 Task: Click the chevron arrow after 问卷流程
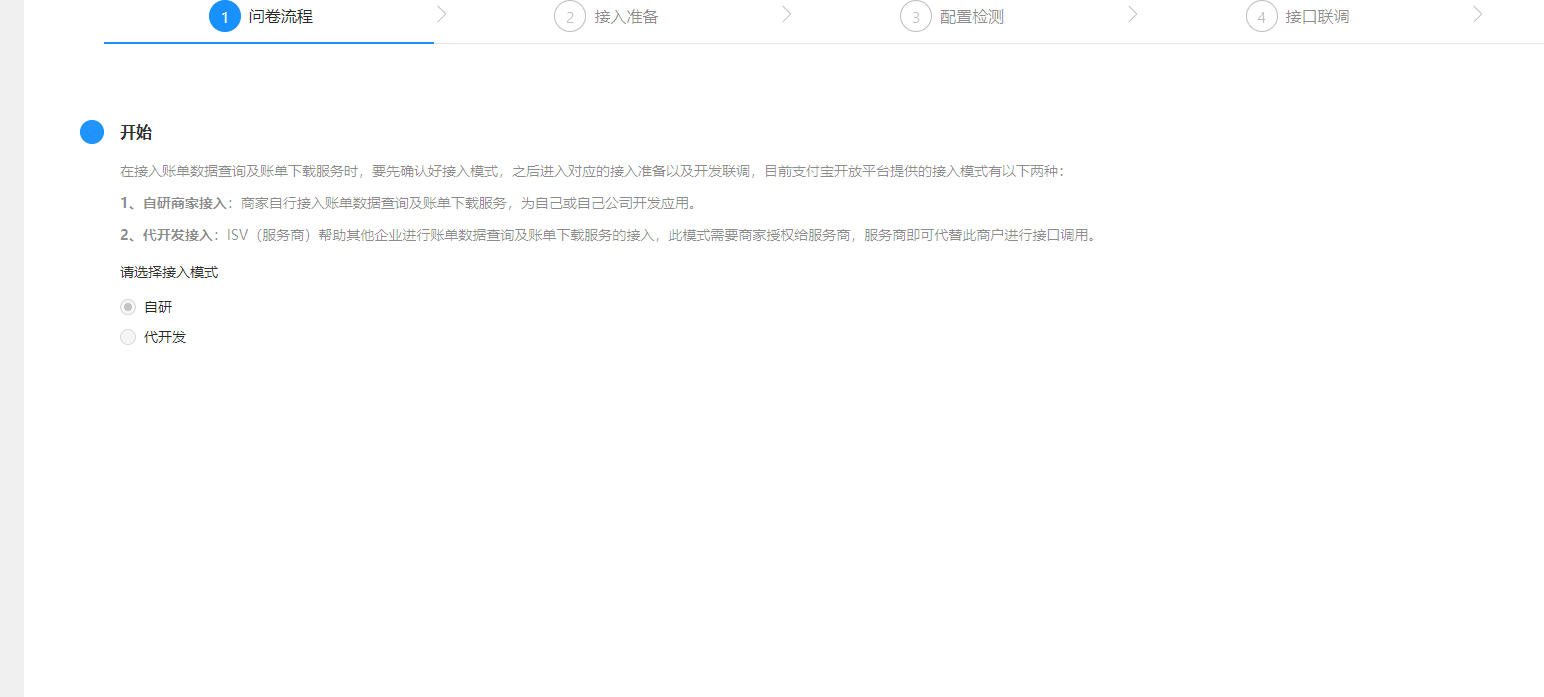click(441, 14)
